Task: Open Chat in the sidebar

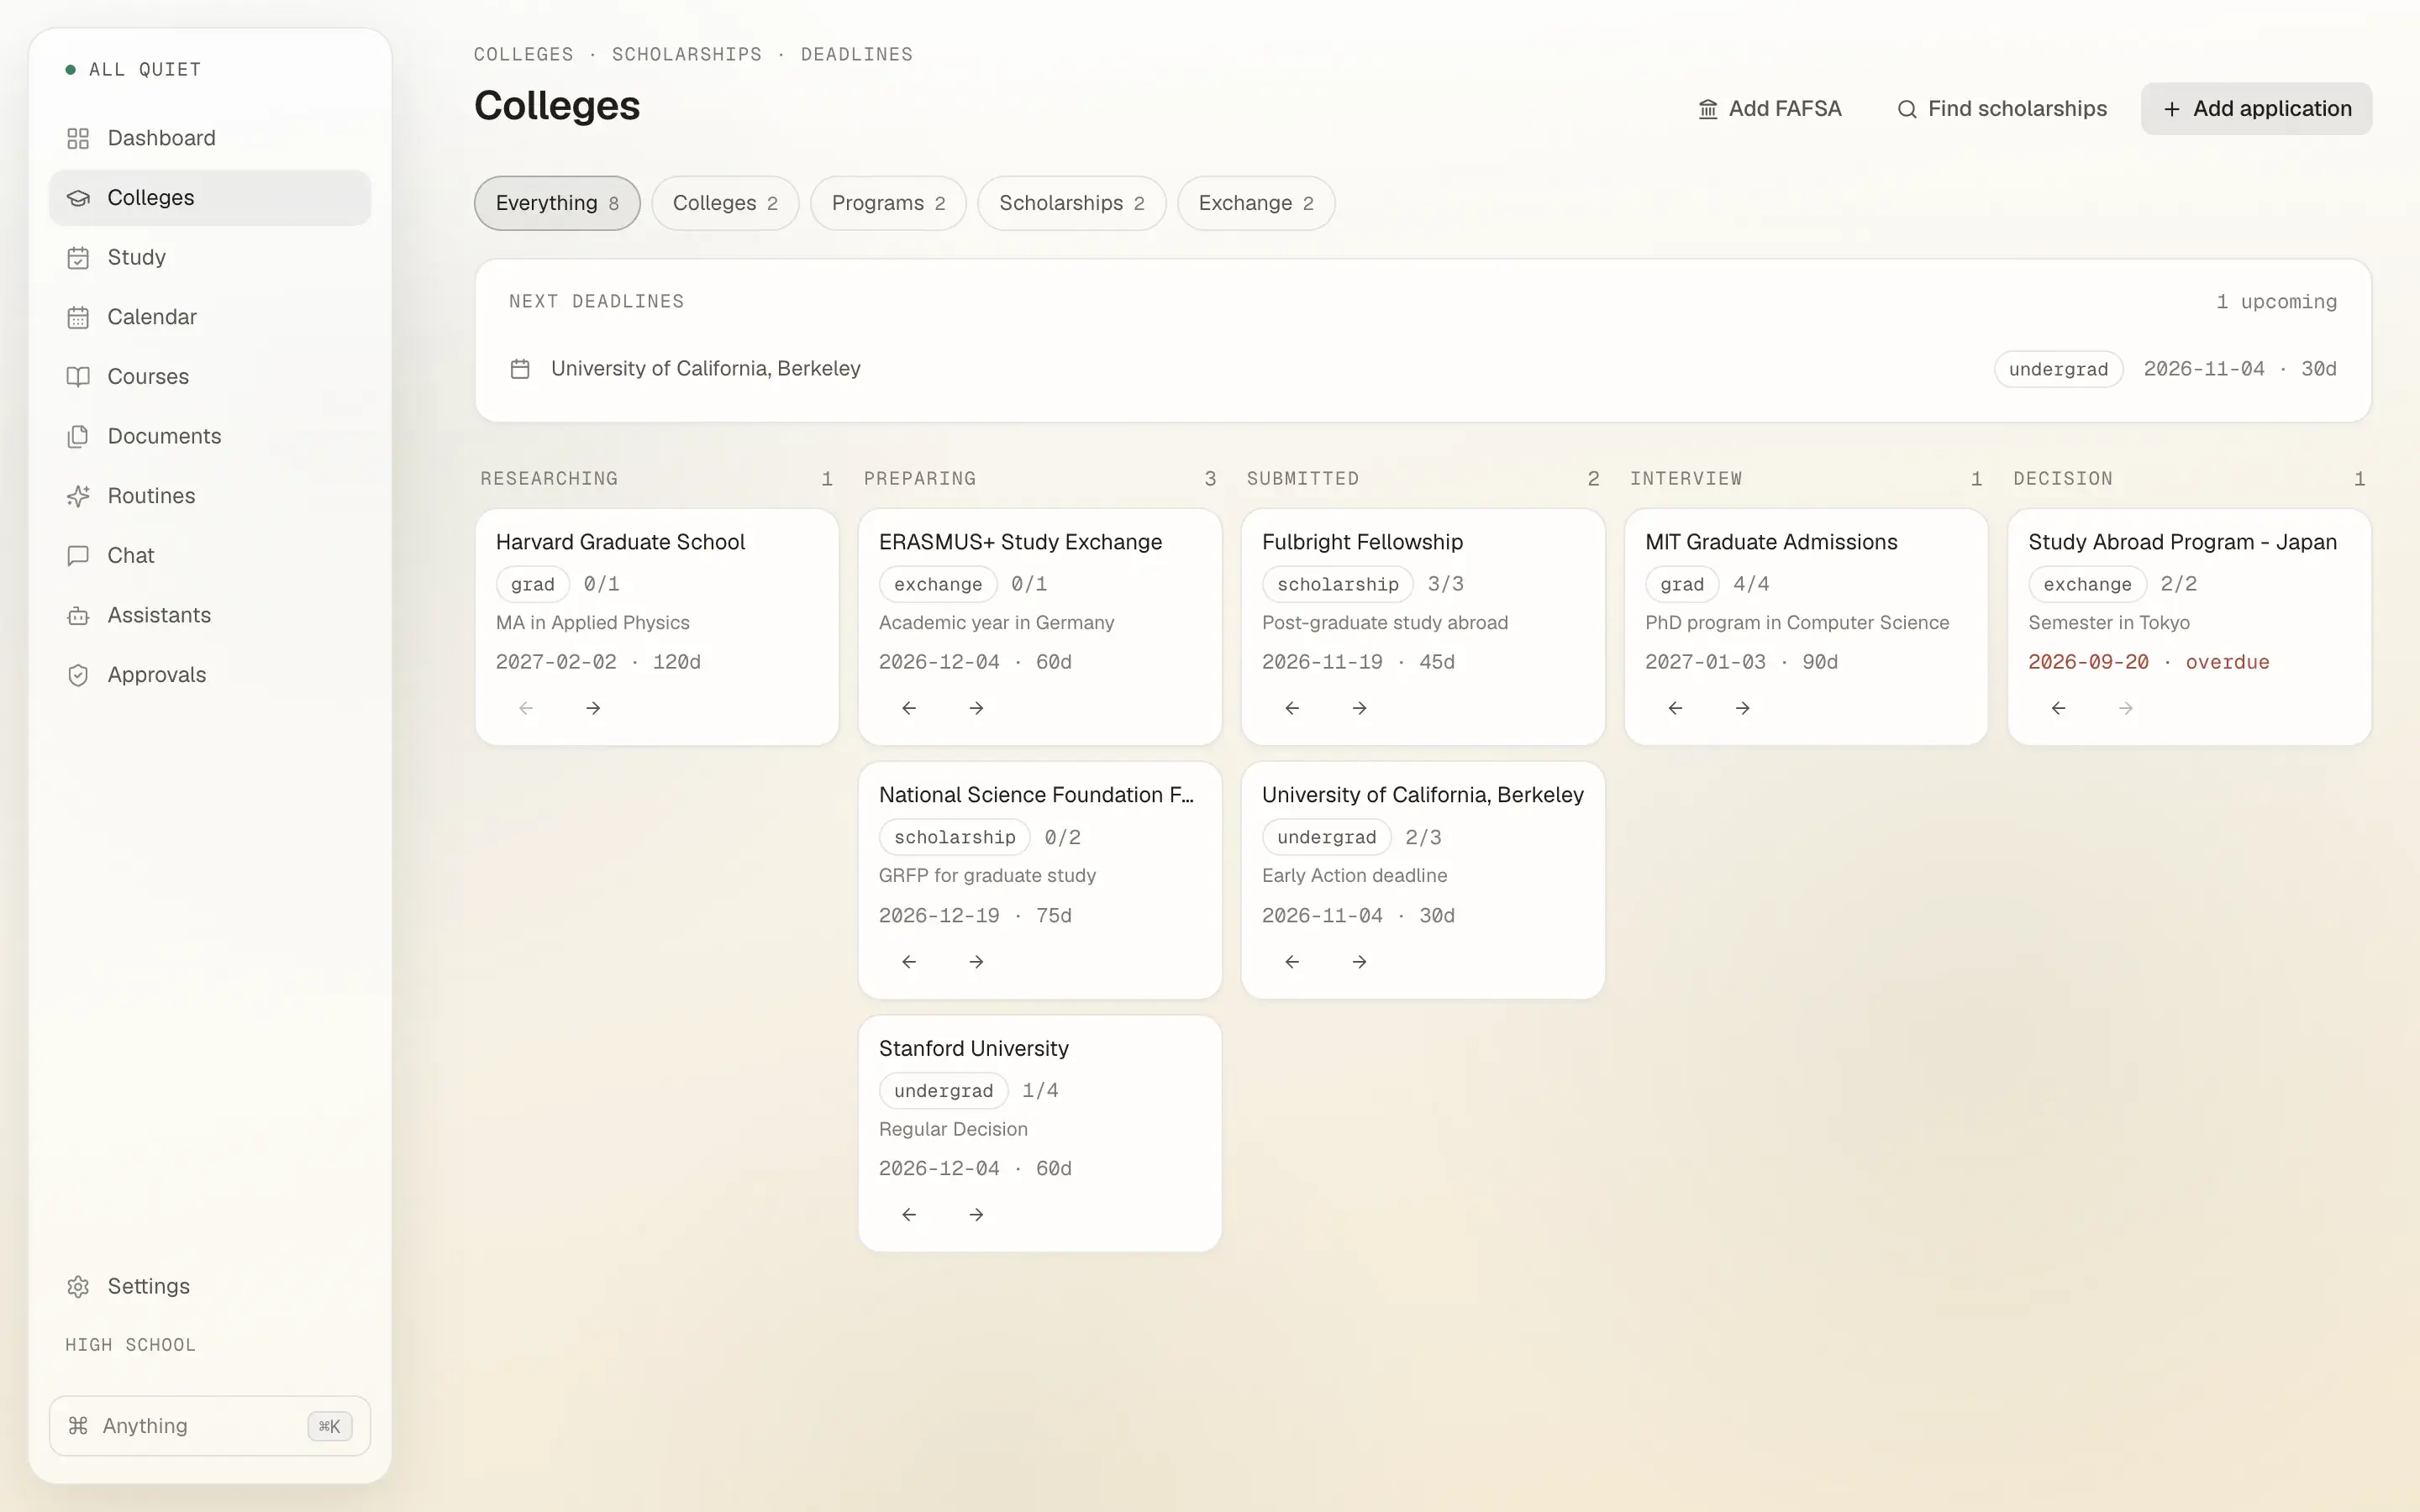Action: click(209, 555)
